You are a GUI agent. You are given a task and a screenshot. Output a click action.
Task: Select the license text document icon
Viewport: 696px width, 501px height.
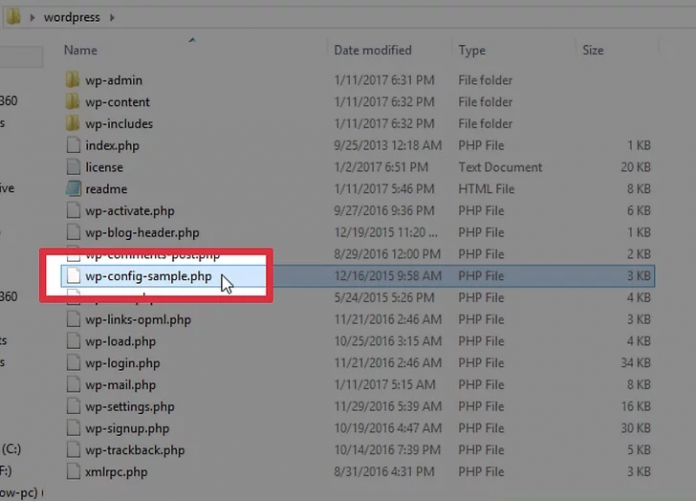click(72, 167)
